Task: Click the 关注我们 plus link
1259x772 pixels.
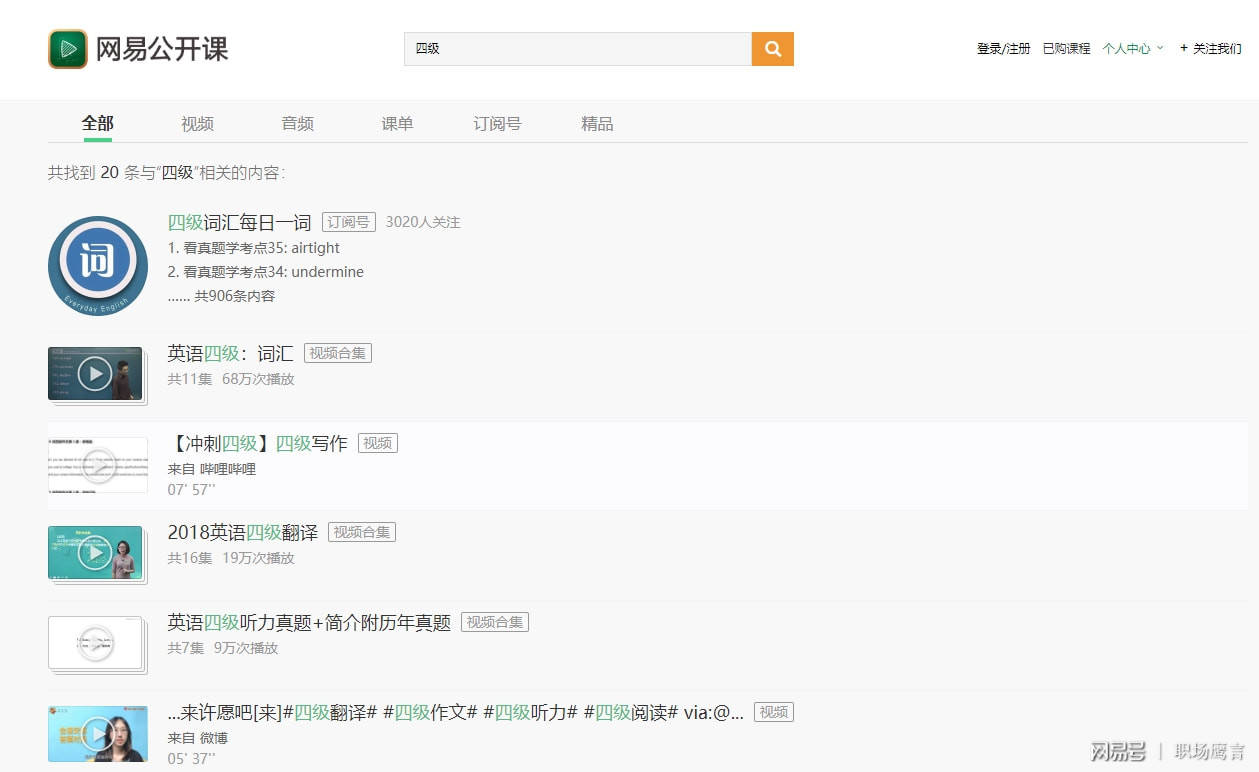Action: (1211, 48)
